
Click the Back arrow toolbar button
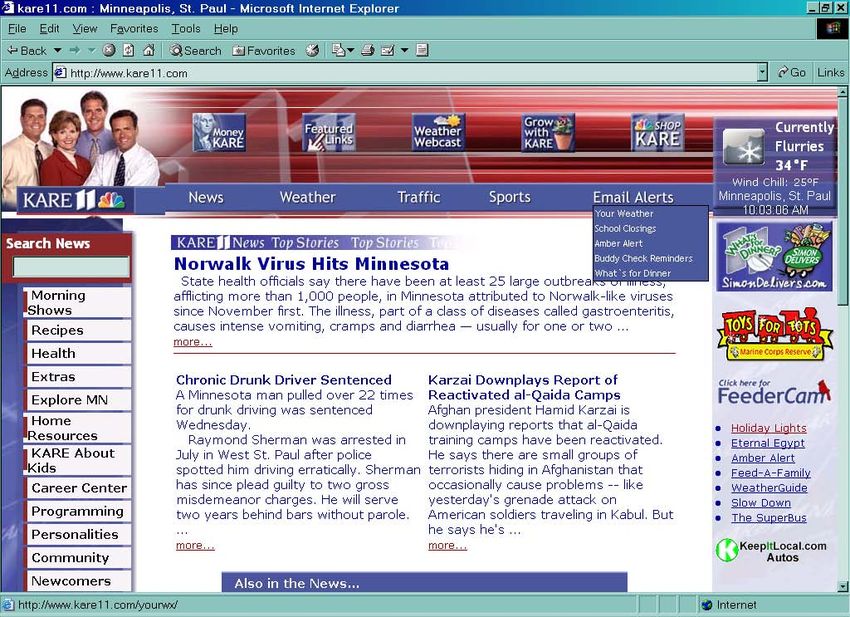click(26, 50)
